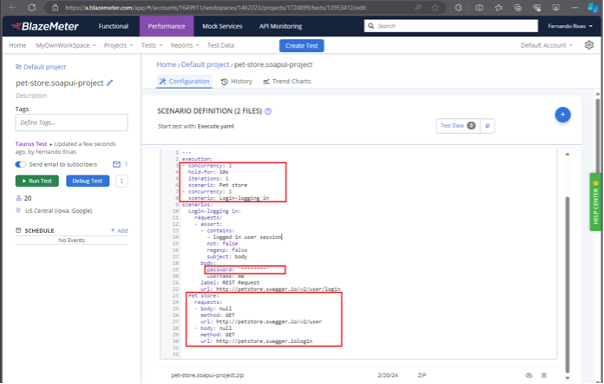604x384 pixels.
Task: Switch to the Functional tab
Action: pyautogui.click(x=113, y=26)
